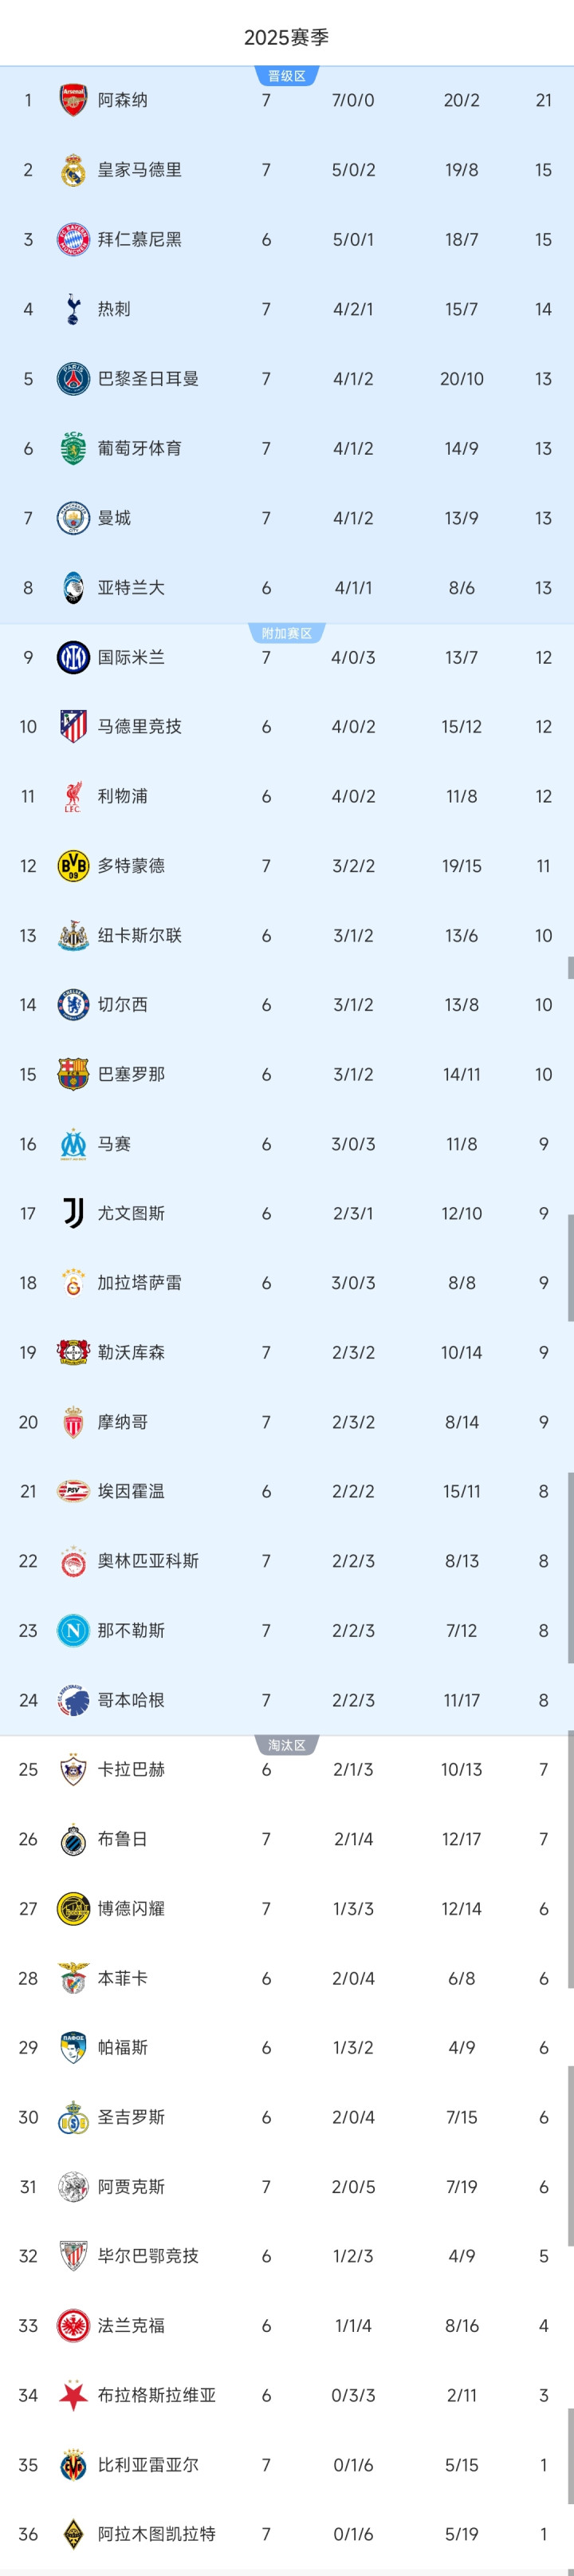Image resolution: width=574 pixels, height=2576 pixels.
Task: Open the Borussia Dortmund BVB logo
Action: [73, 866]
